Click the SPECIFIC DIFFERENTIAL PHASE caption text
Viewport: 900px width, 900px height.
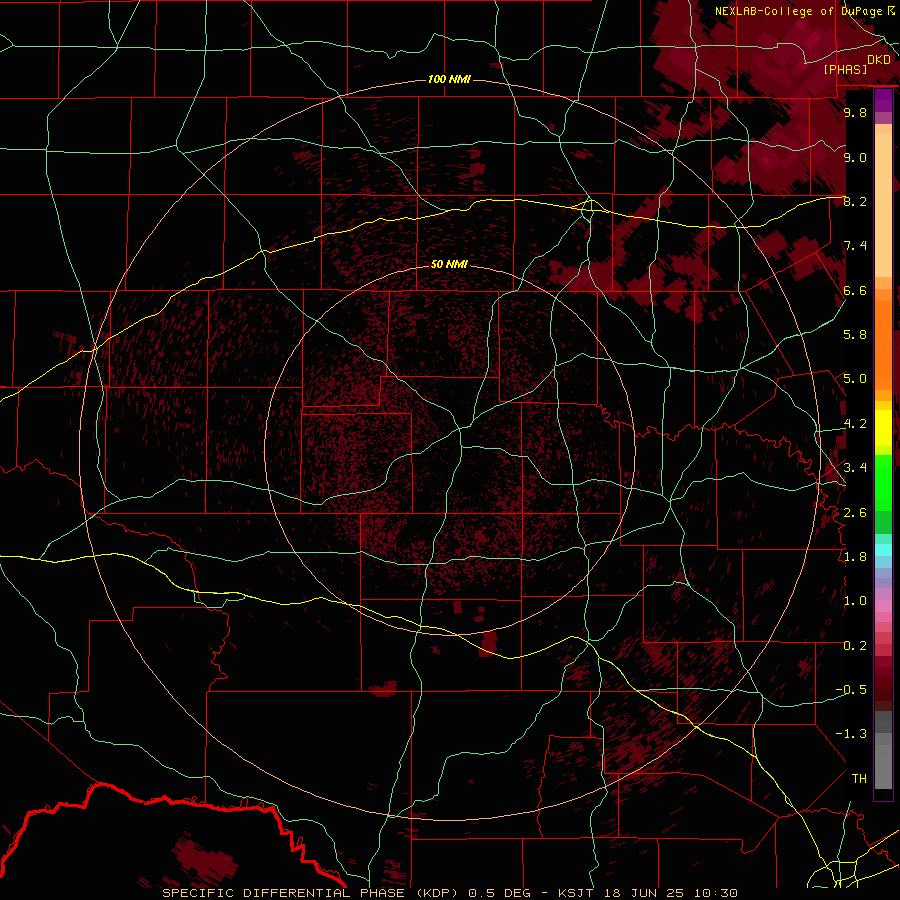point(285,893)
